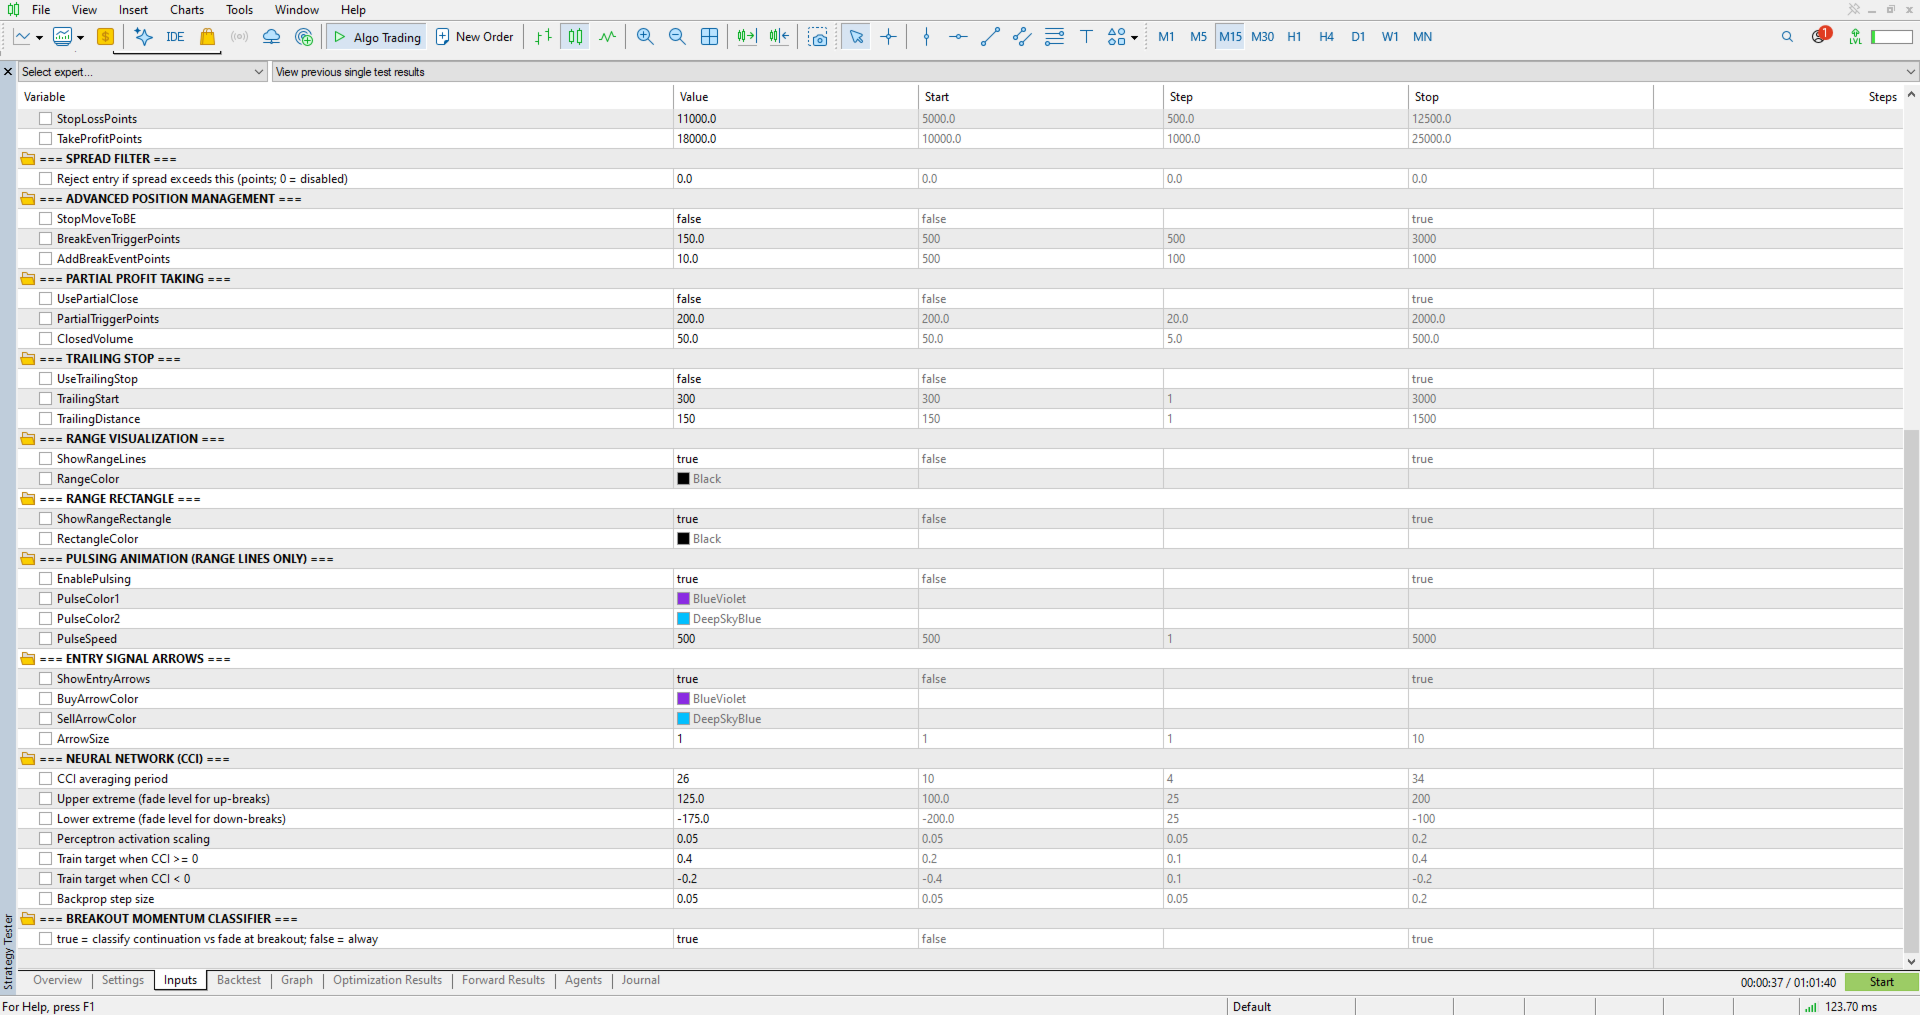Collapse the NEURAL NETWORK (CCI) group
1920x1015 pixels.
coord(28,759)
